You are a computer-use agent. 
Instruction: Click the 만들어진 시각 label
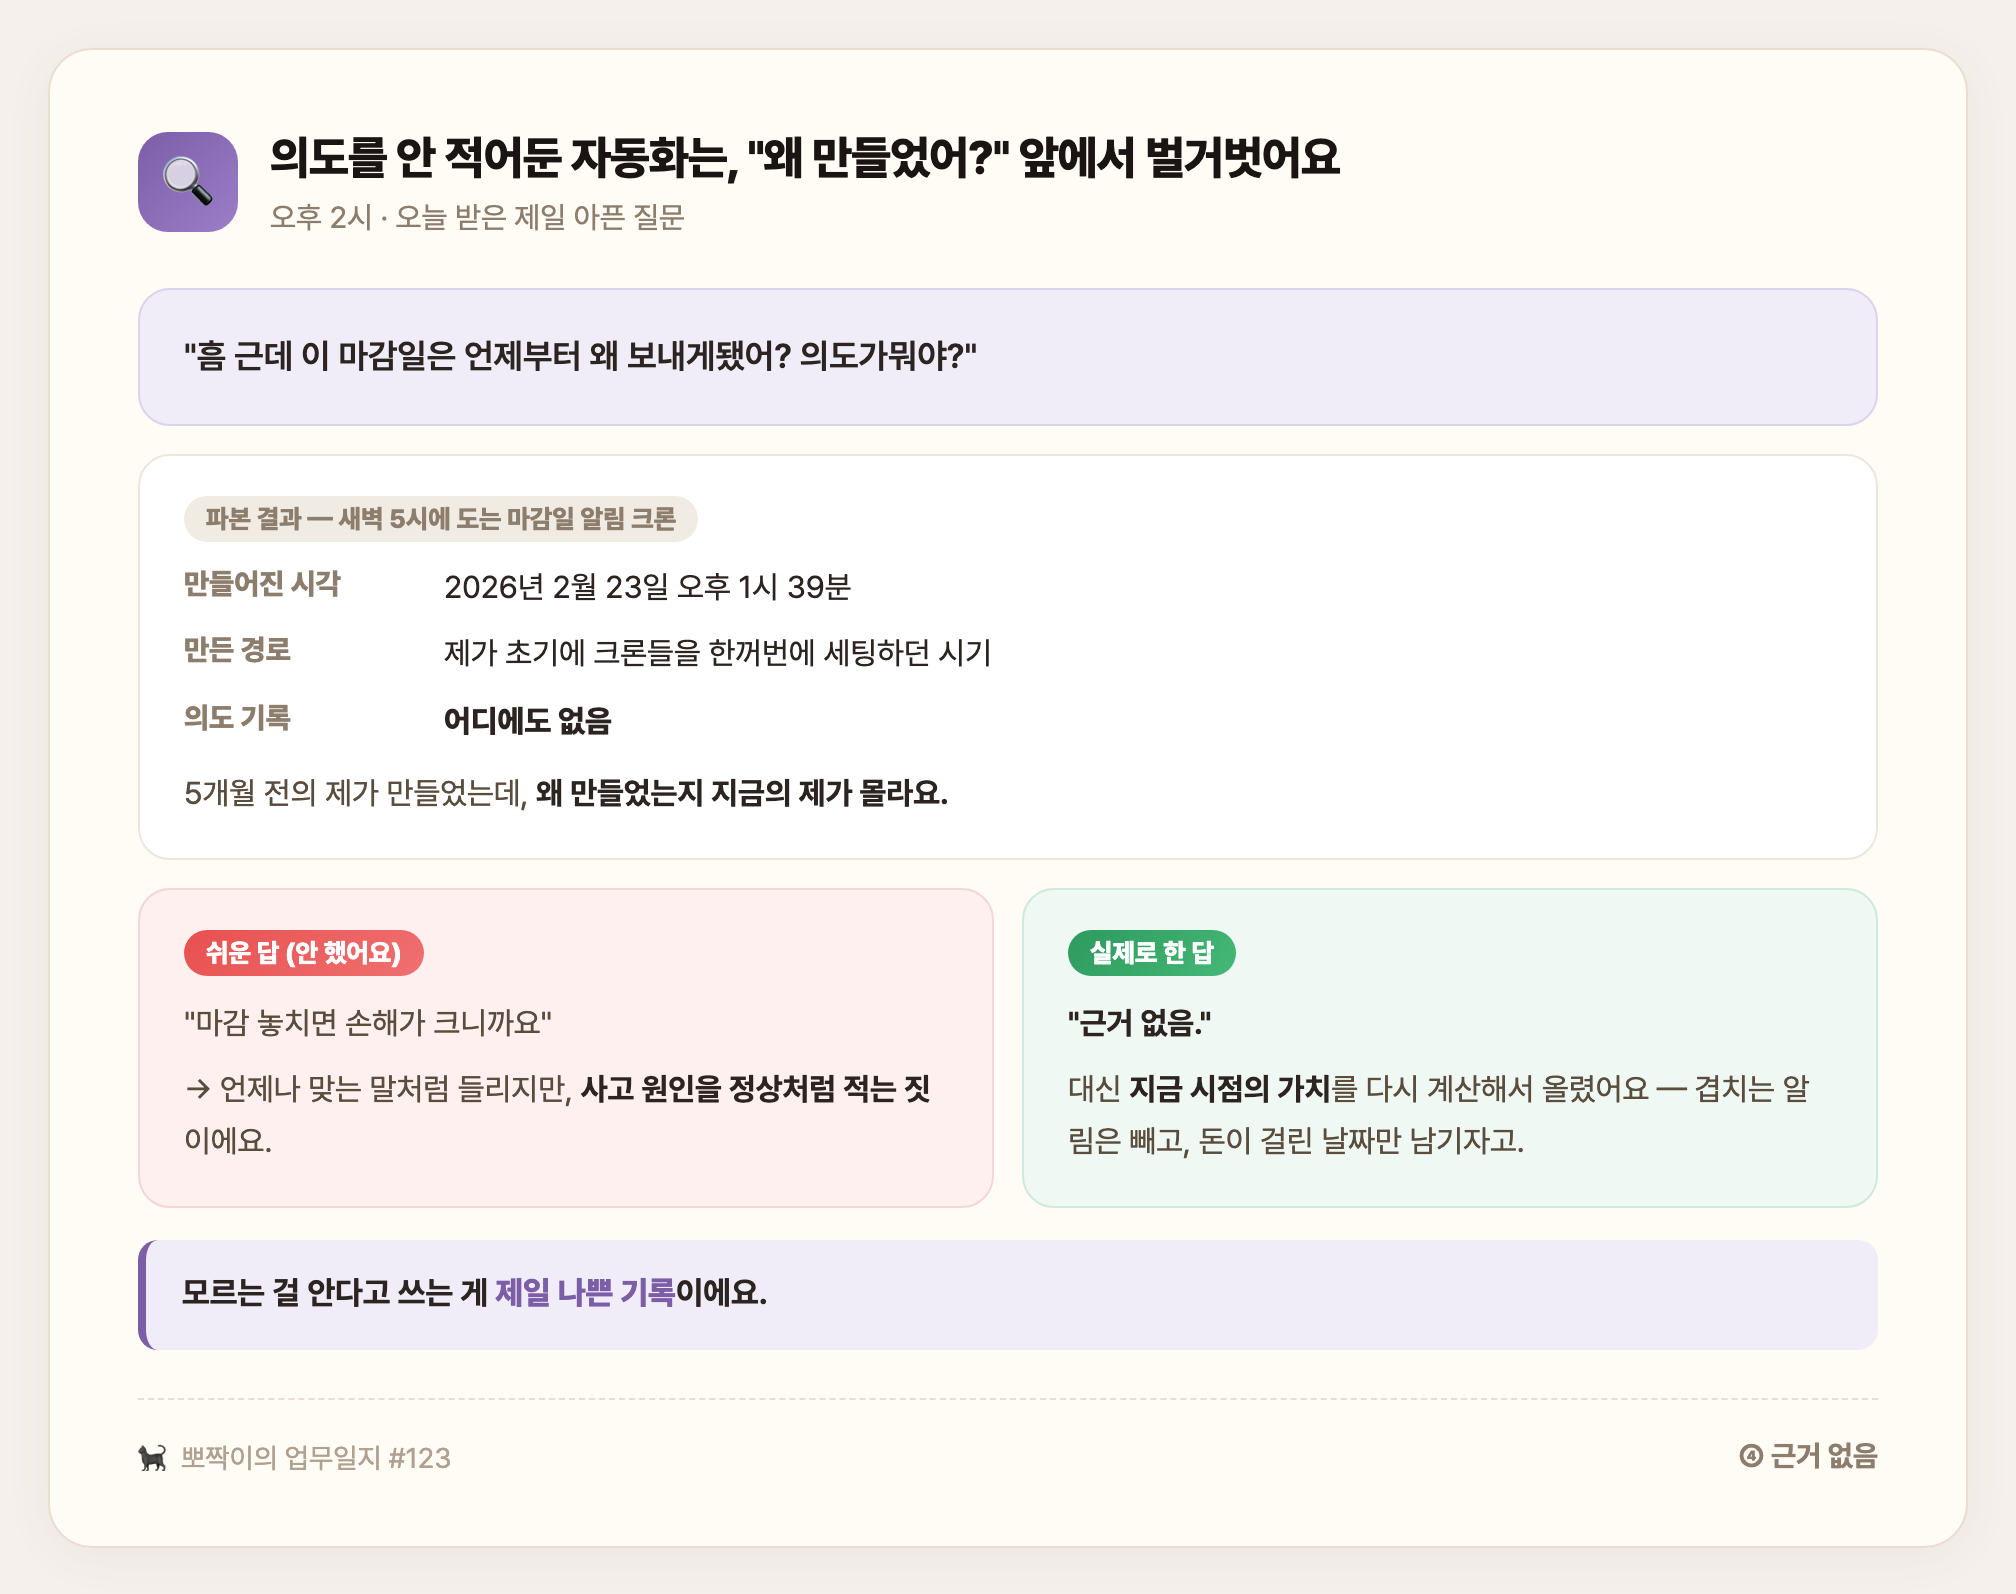click(x=262, y=584)
